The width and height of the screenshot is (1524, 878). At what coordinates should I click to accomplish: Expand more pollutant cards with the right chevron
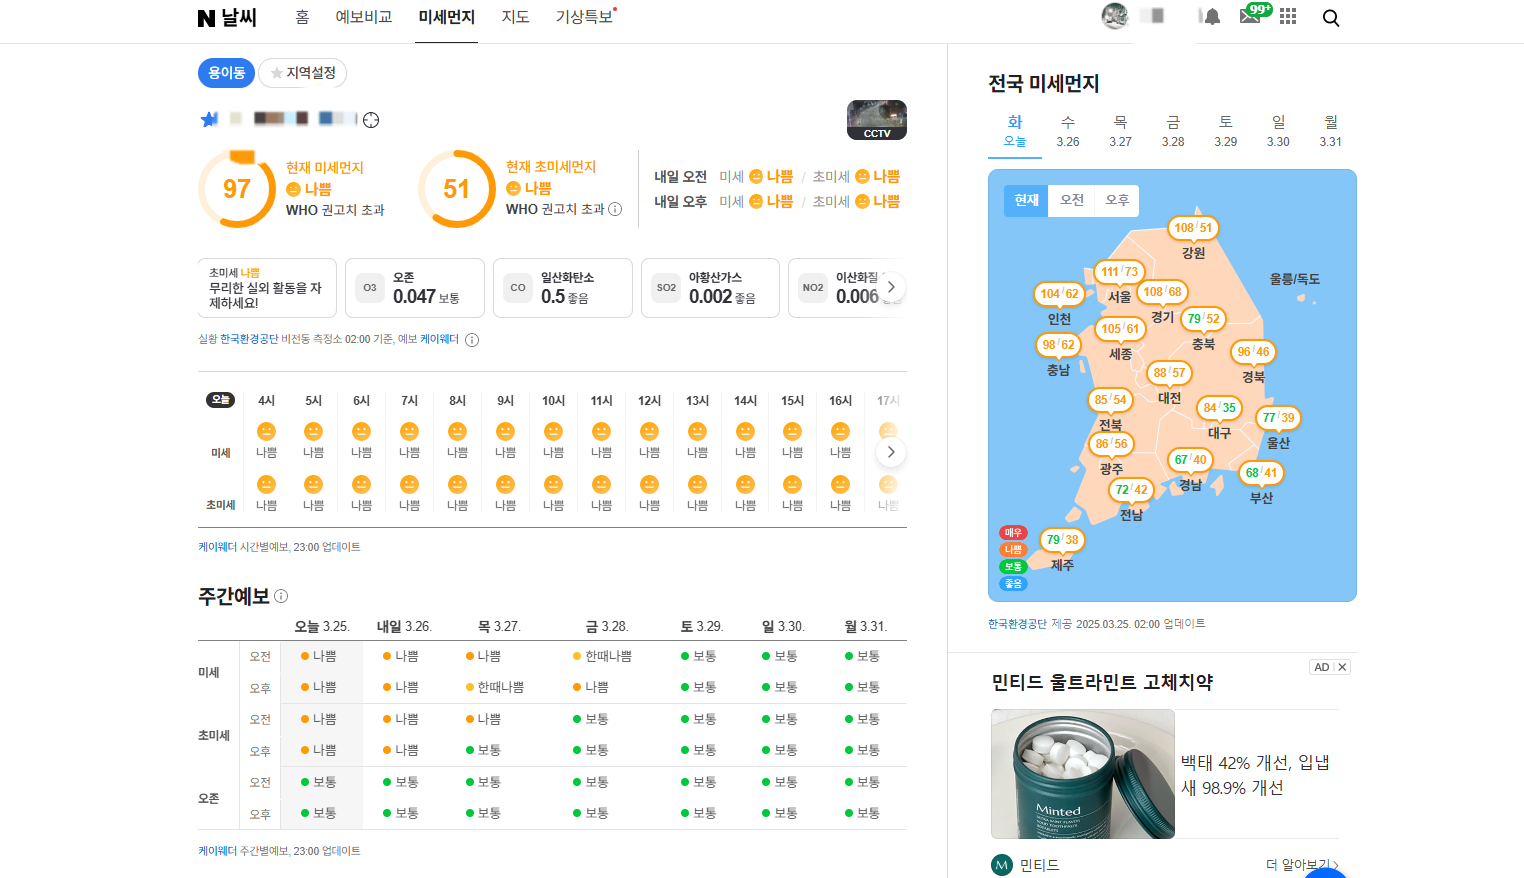890,287
